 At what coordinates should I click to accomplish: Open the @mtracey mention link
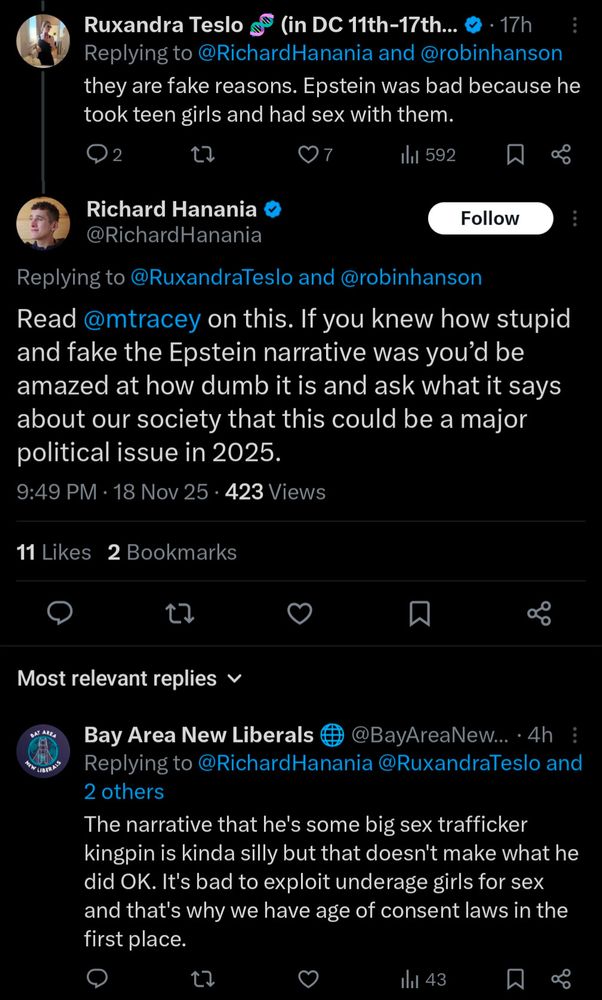(x=142, y=319)
